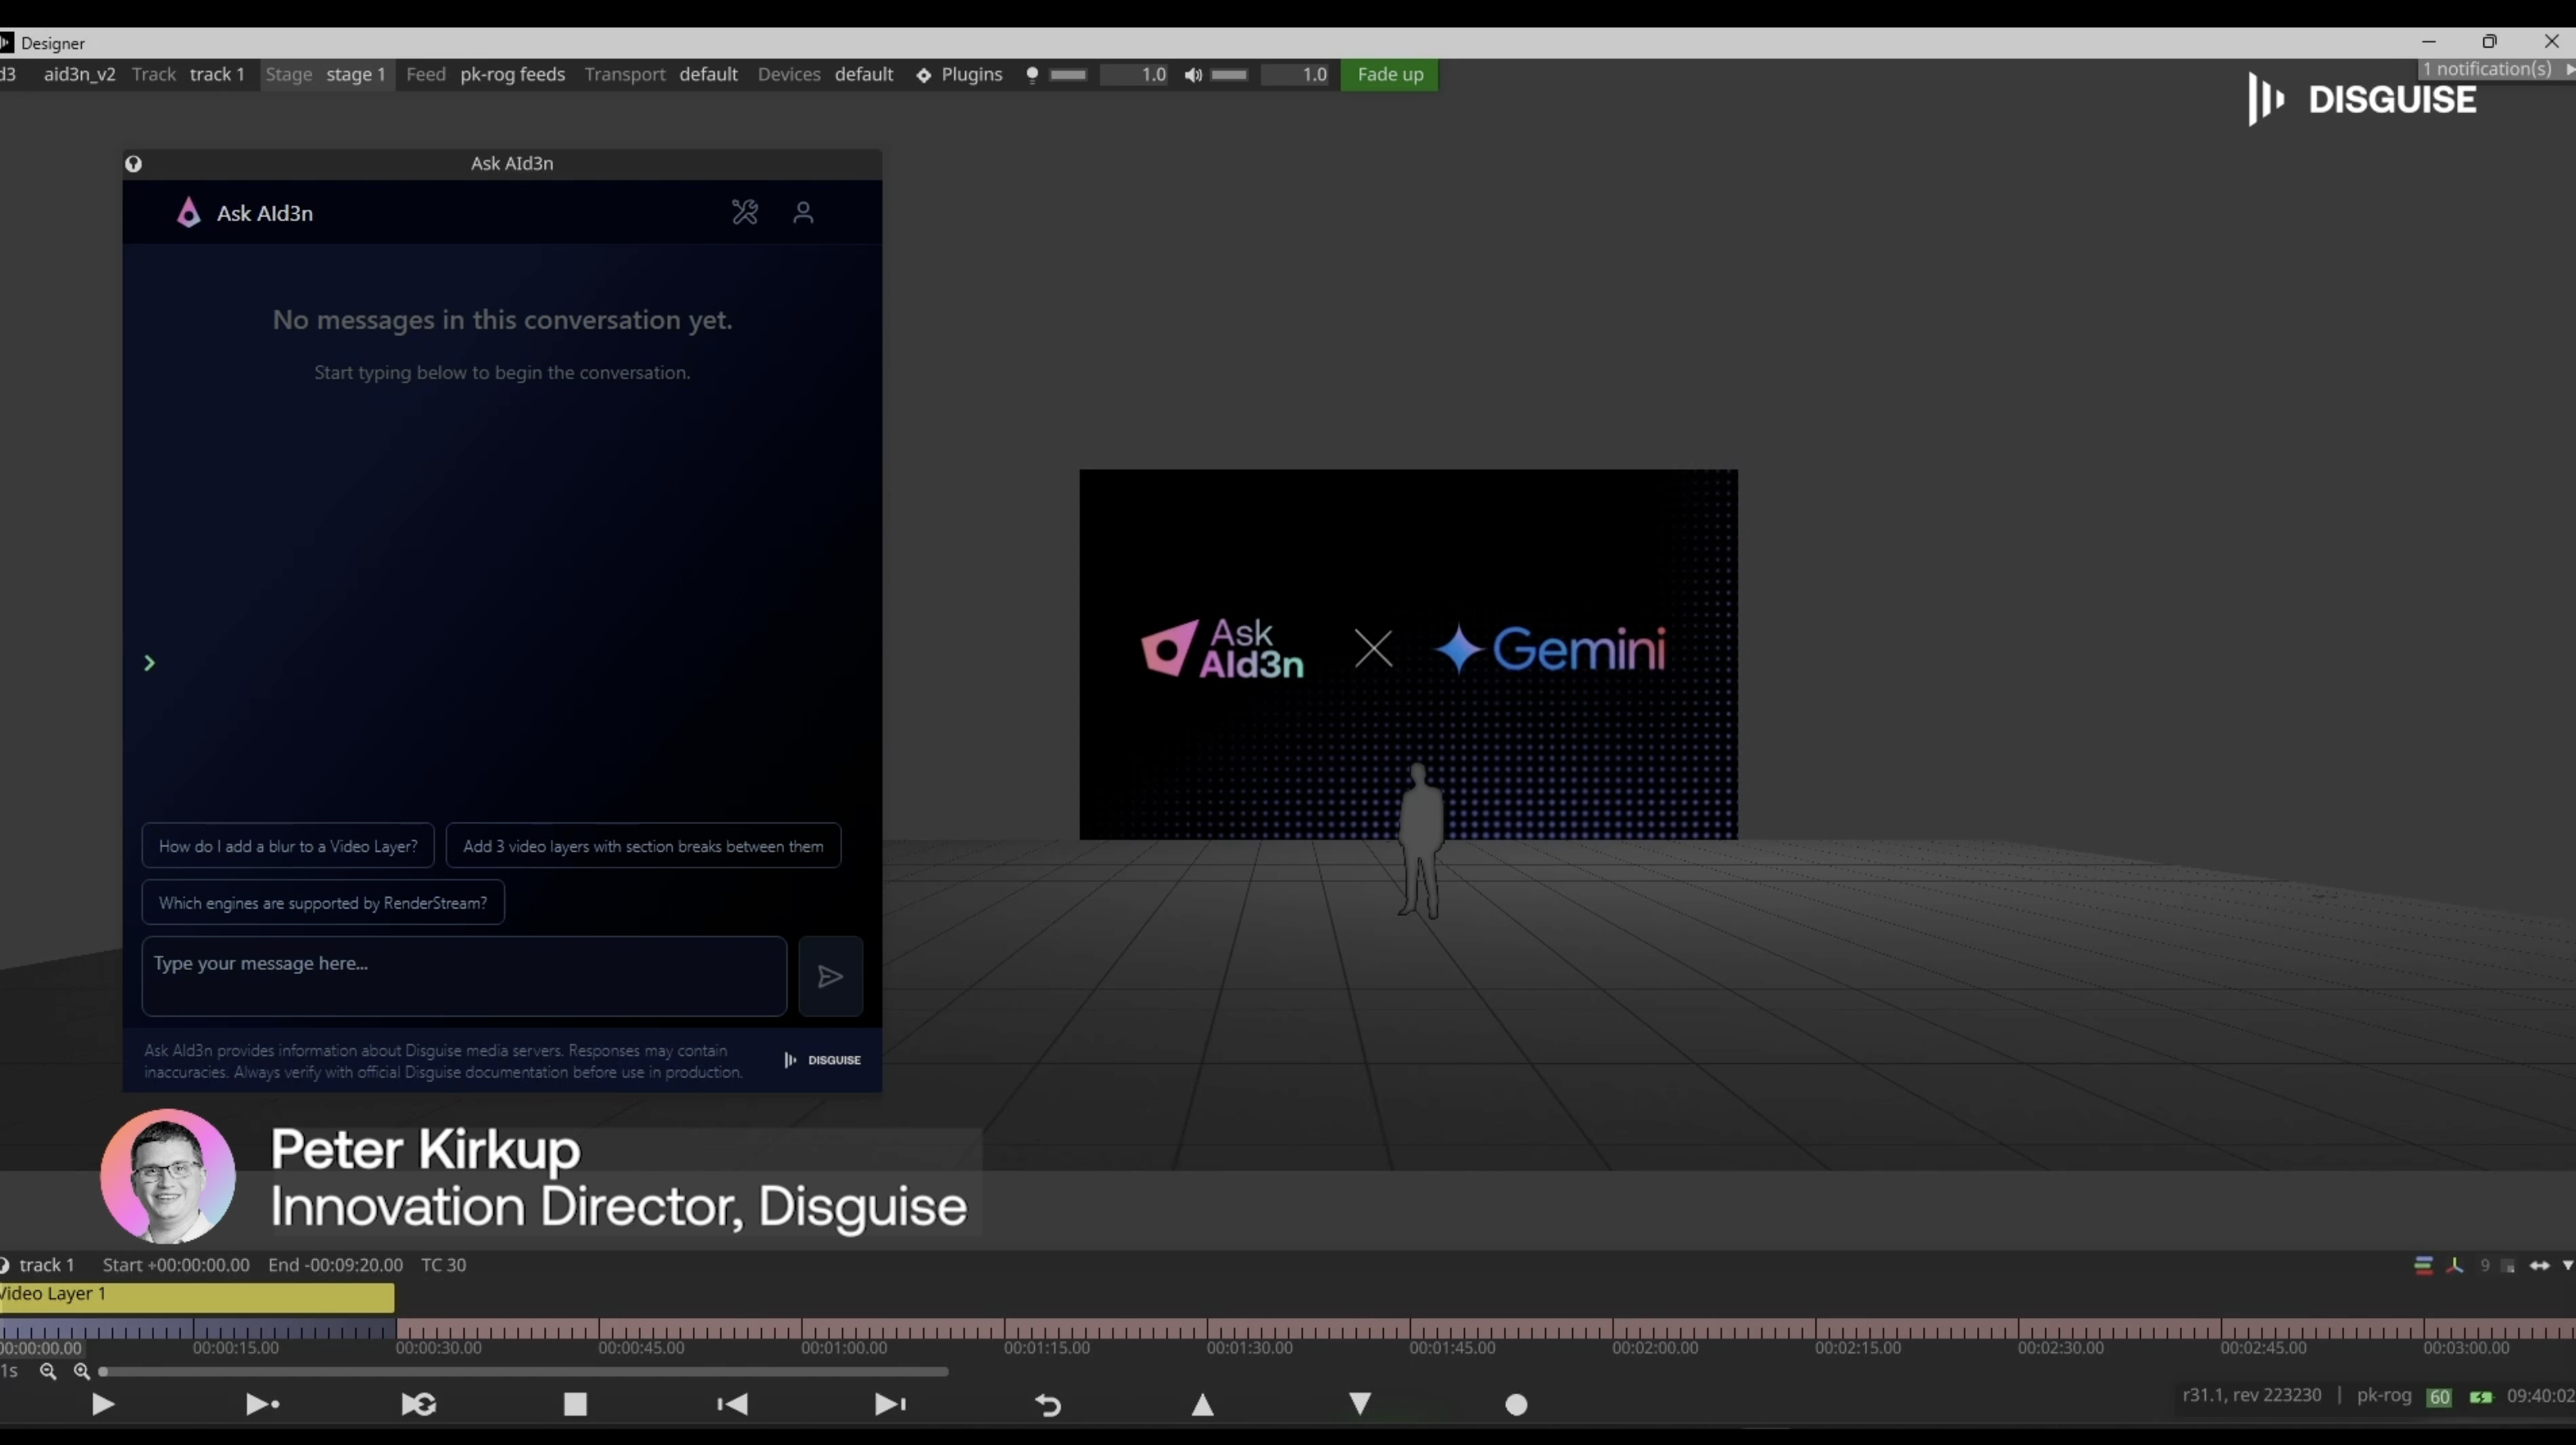Click the Ask AId3n x Gemini stage screen
Viewport: 2576px width, 1445px height.
pyautogui.click(x=1408, y=654)
